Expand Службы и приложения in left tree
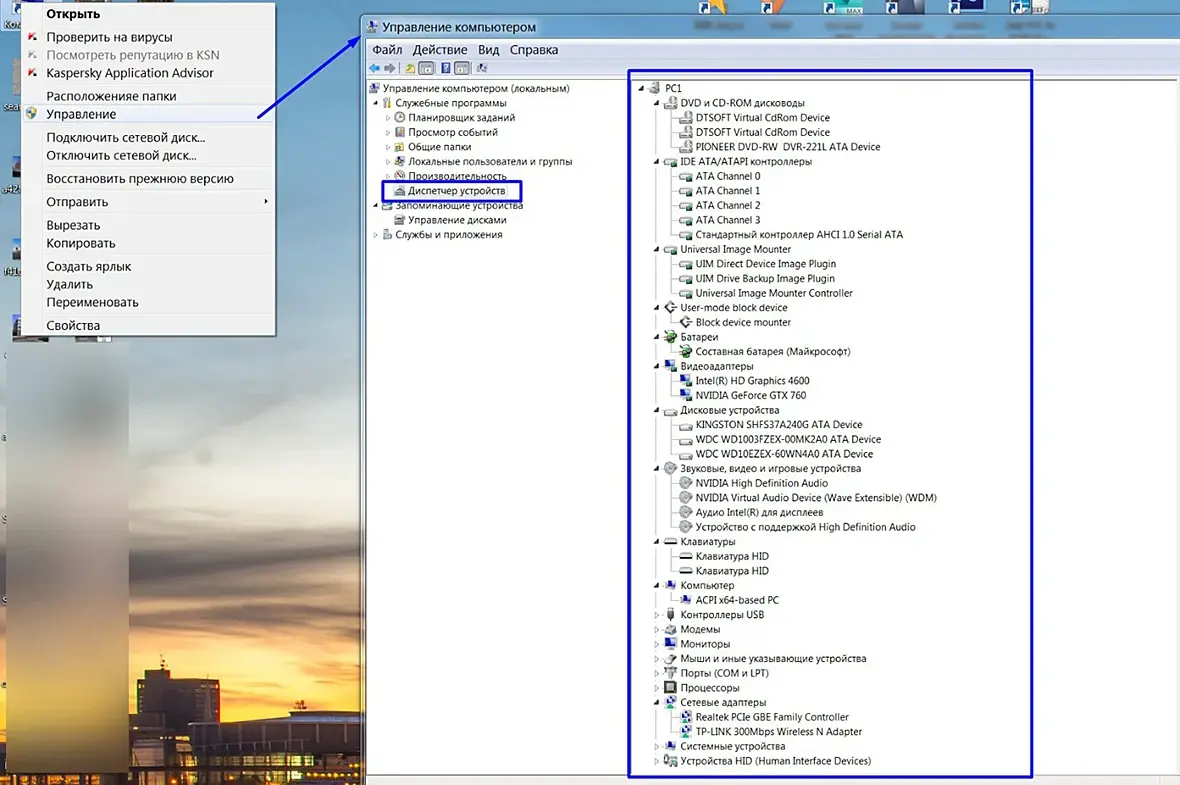Screen dimensions: 1180x785 [x=376, y=235]
